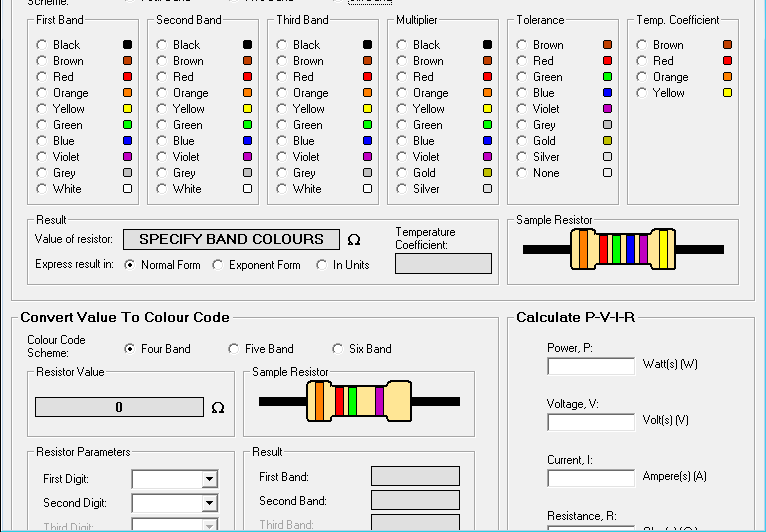
Task: Click the Temperature Coefficient result box
Action: [444, 263]
